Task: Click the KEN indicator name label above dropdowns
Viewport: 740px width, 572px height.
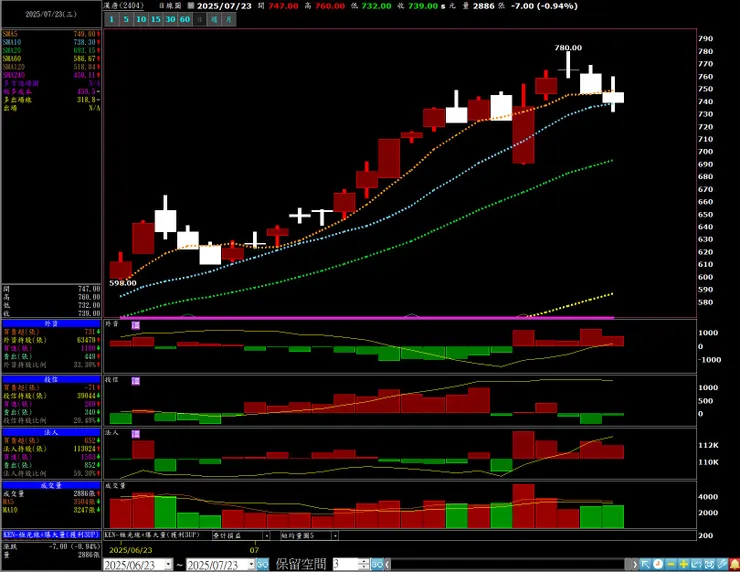Action: point(152,535)
